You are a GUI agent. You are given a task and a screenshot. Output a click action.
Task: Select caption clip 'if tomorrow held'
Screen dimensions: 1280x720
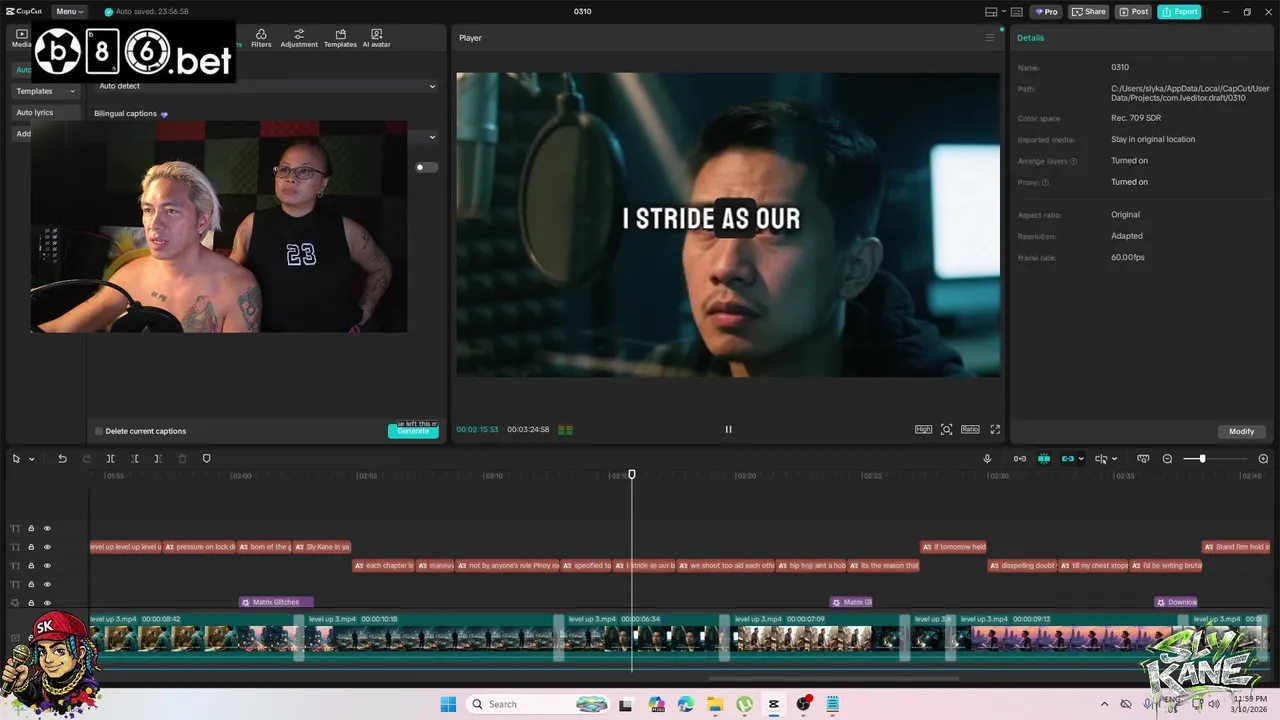click(954, 547)
